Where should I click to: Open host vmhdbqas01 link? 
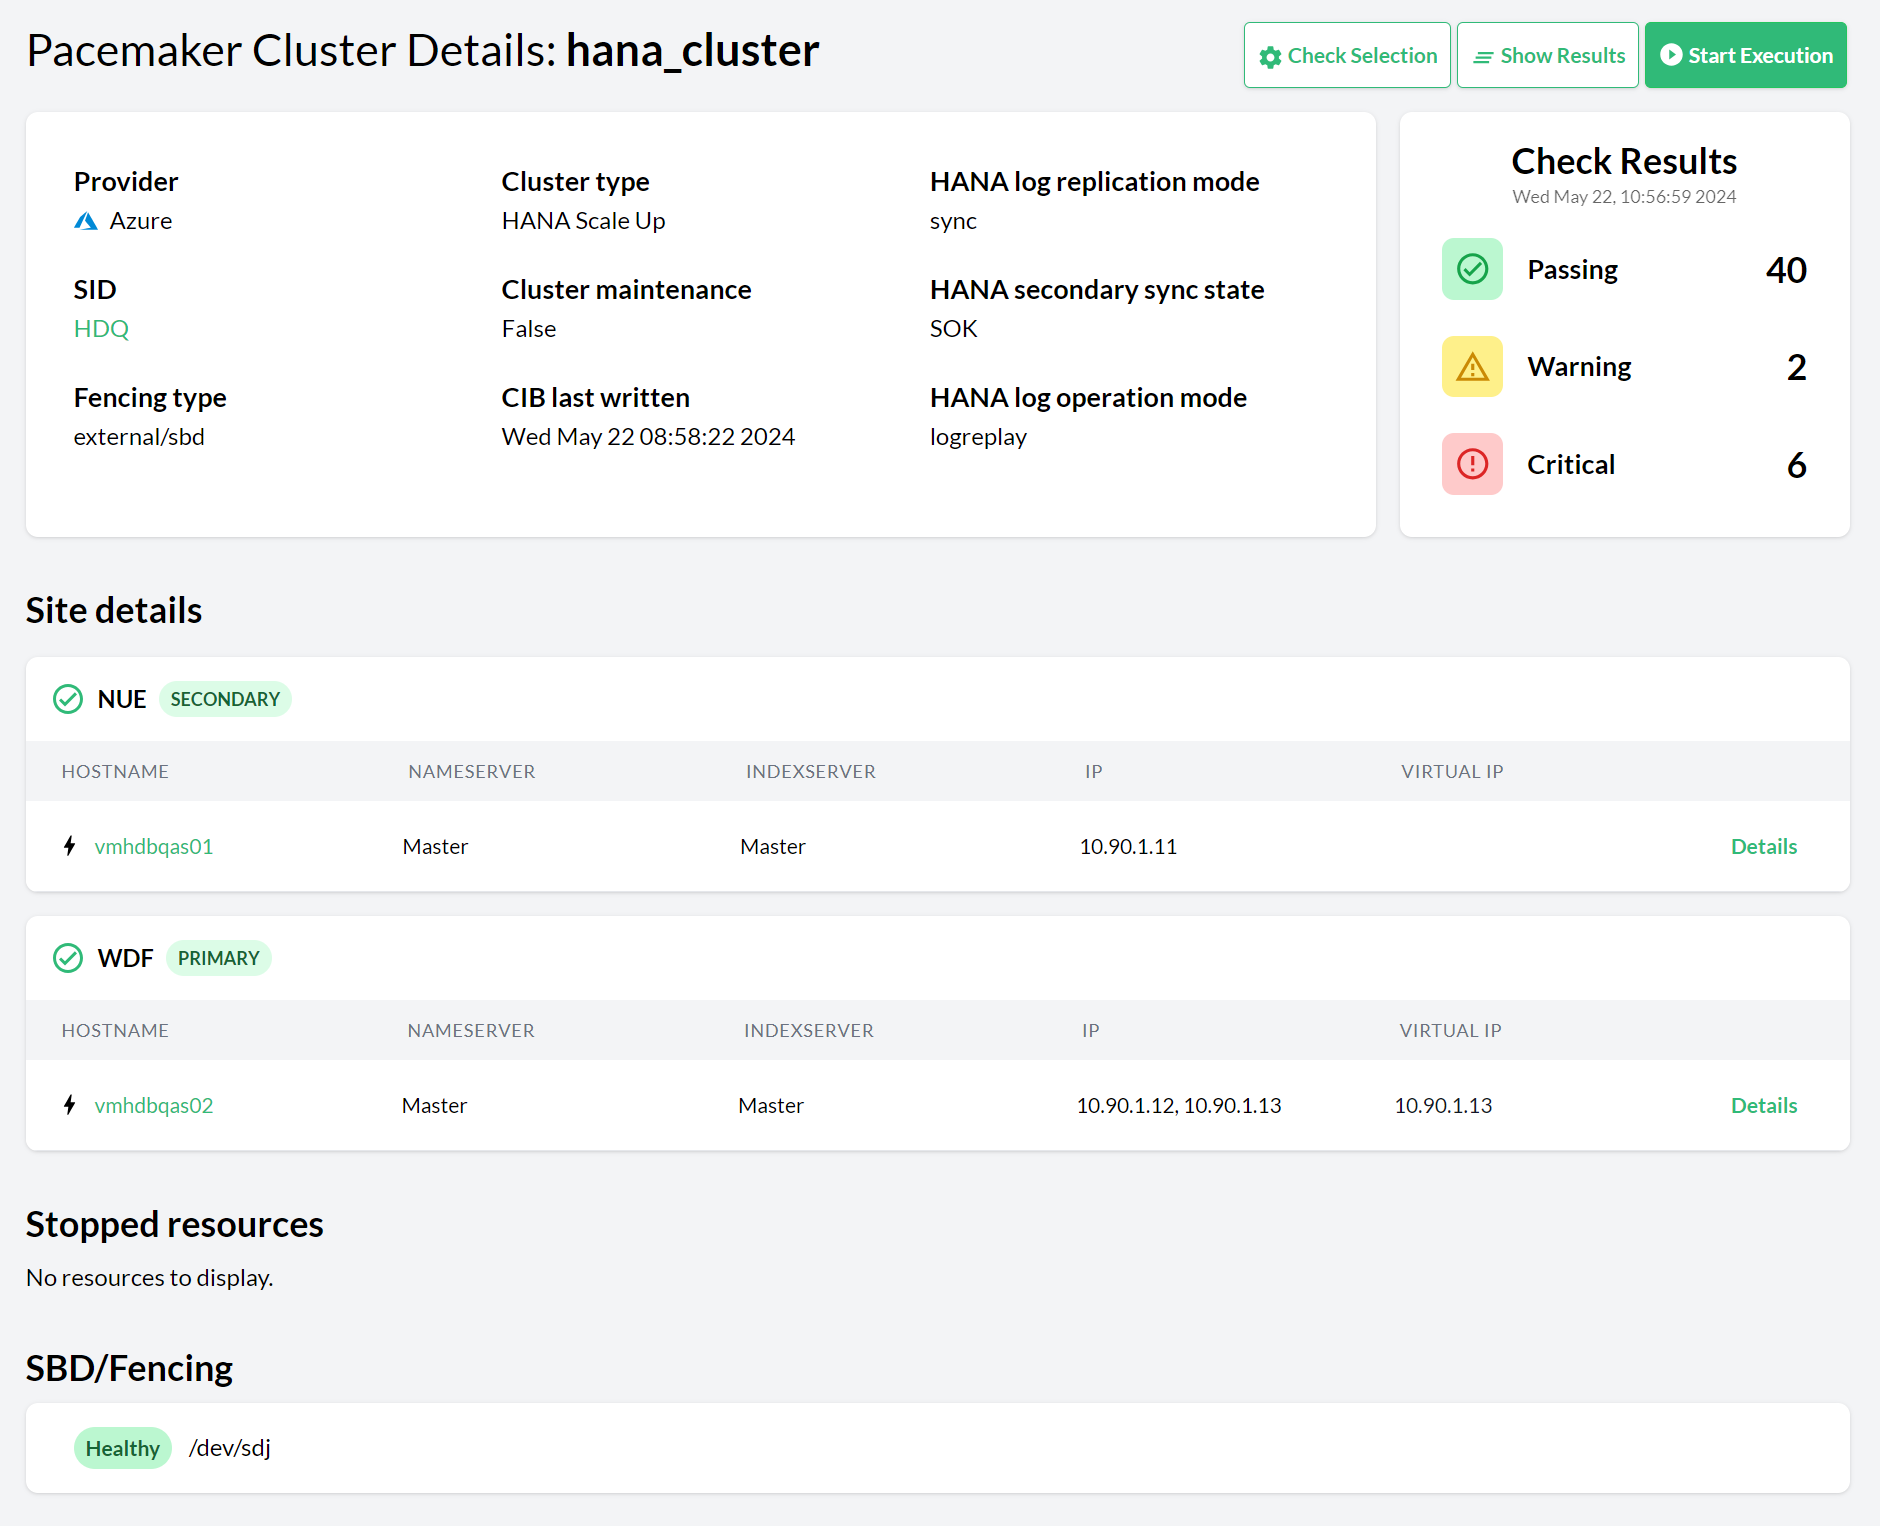(x=154, y=846)
